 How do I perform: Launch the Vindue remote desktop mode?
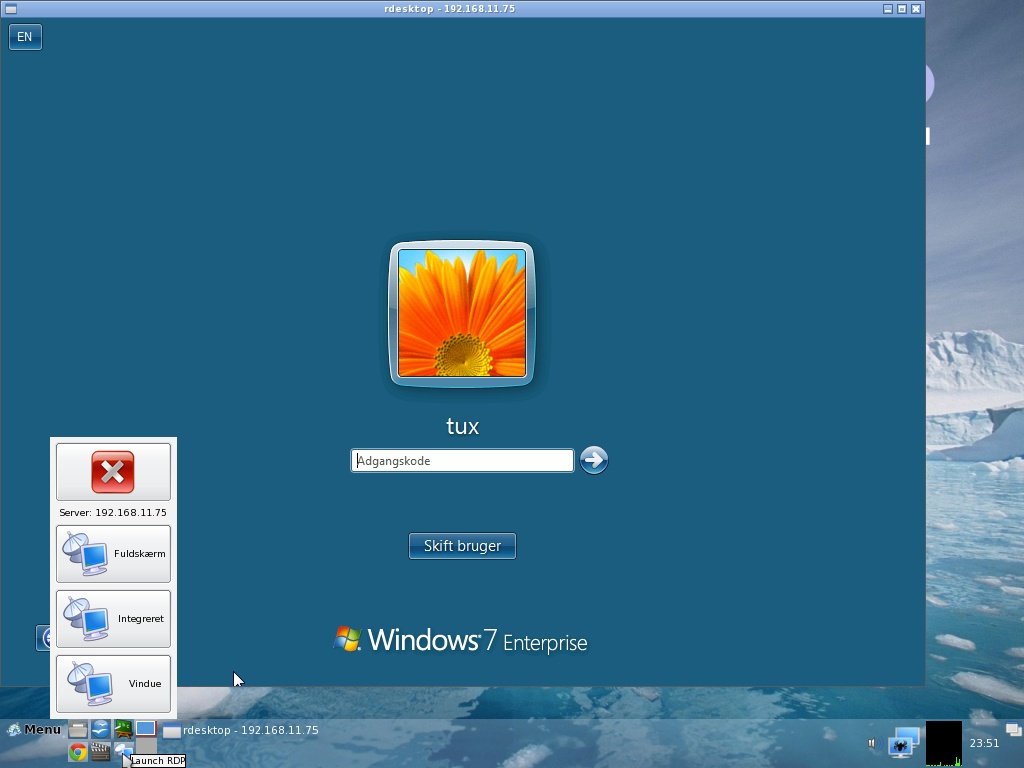pos(113,684)
